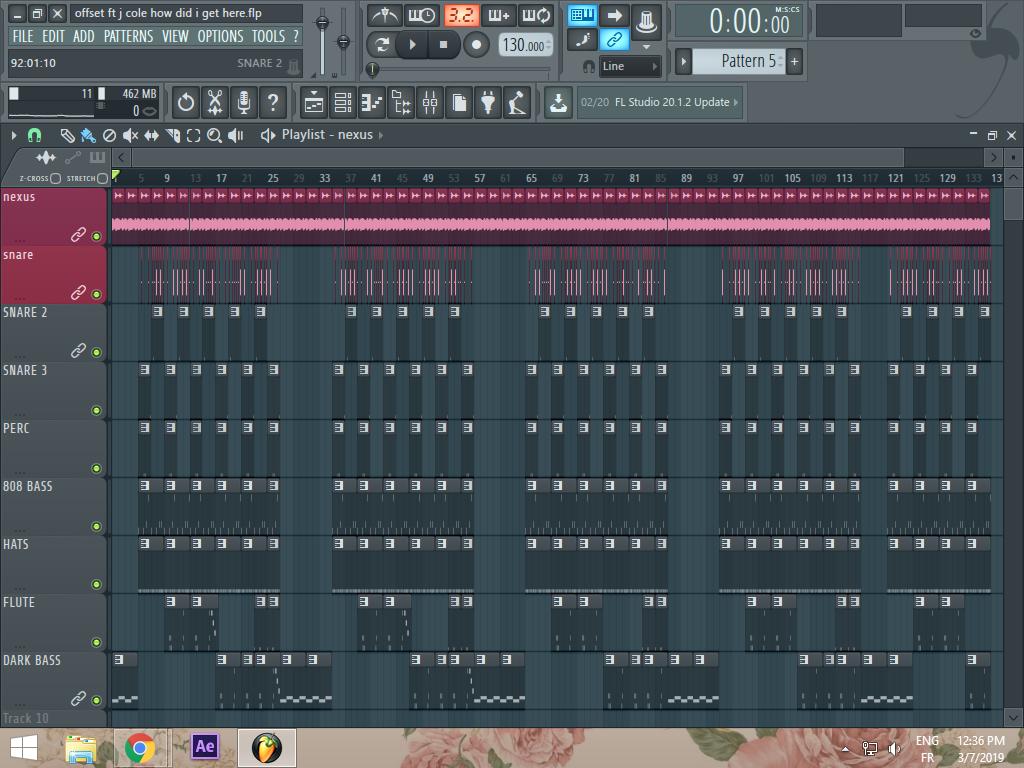Open the VIEW menu
This screenshot has width=1024, height=768.
click(x=175, y=36)
